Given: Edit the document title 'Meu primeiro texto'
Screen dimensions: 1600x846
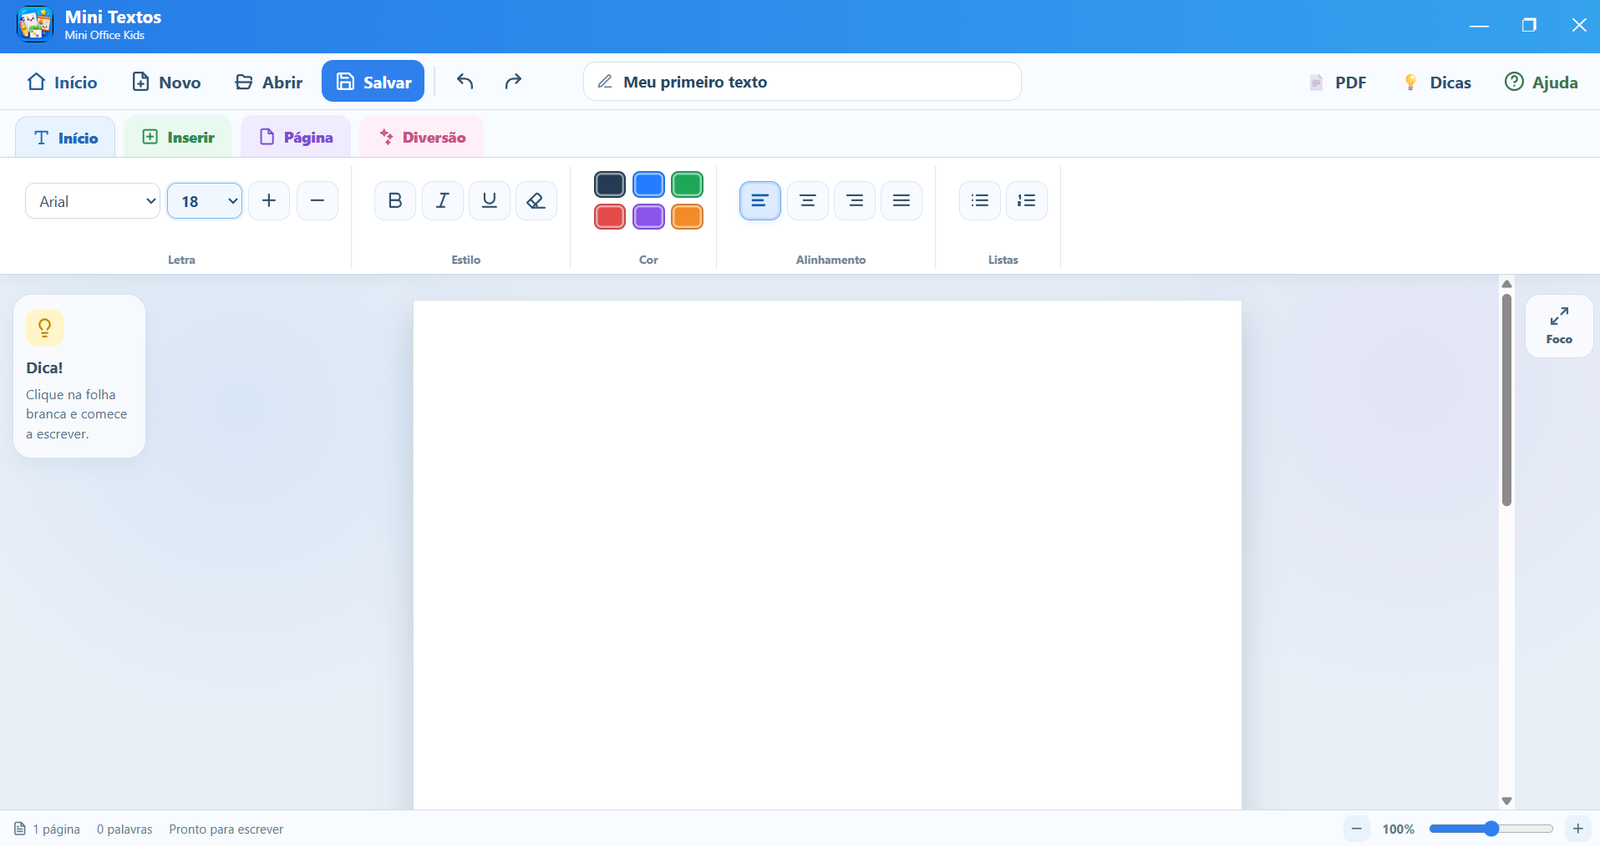Looking at the screenshot, I should tap(802, 82).
